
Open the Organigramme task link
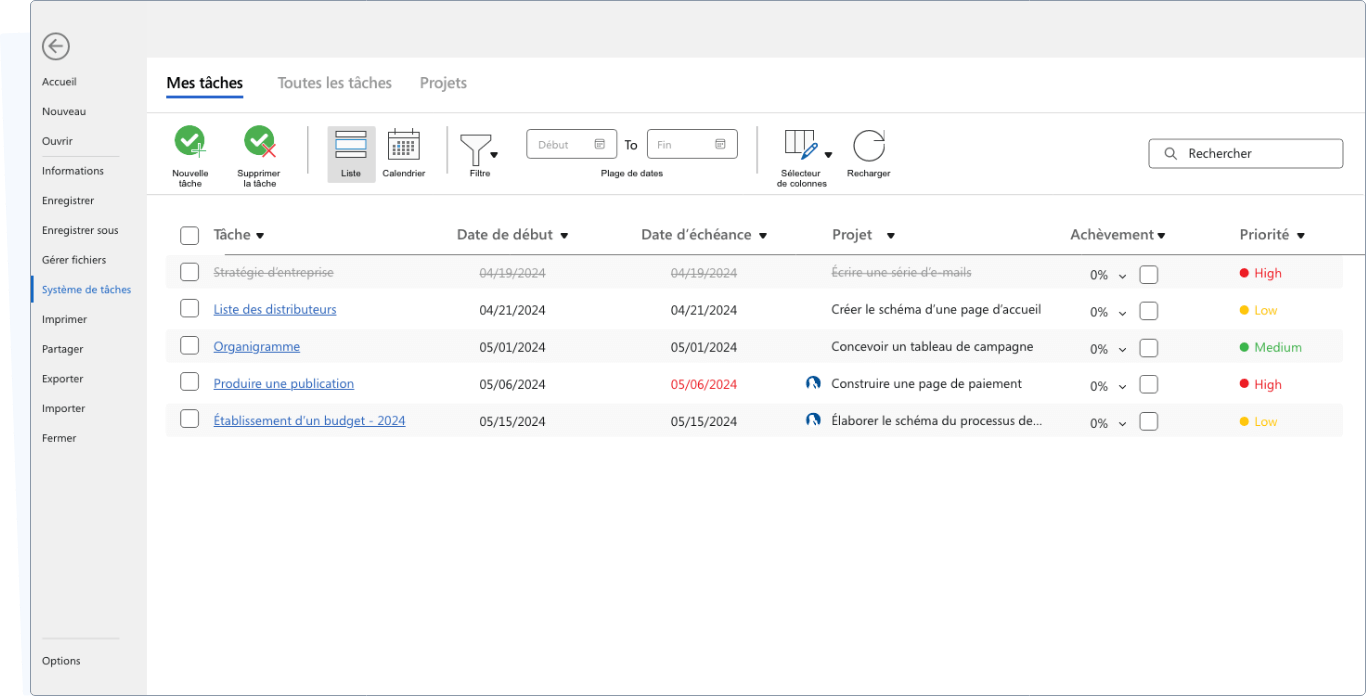pyautogui.click(x=257, y=346)
